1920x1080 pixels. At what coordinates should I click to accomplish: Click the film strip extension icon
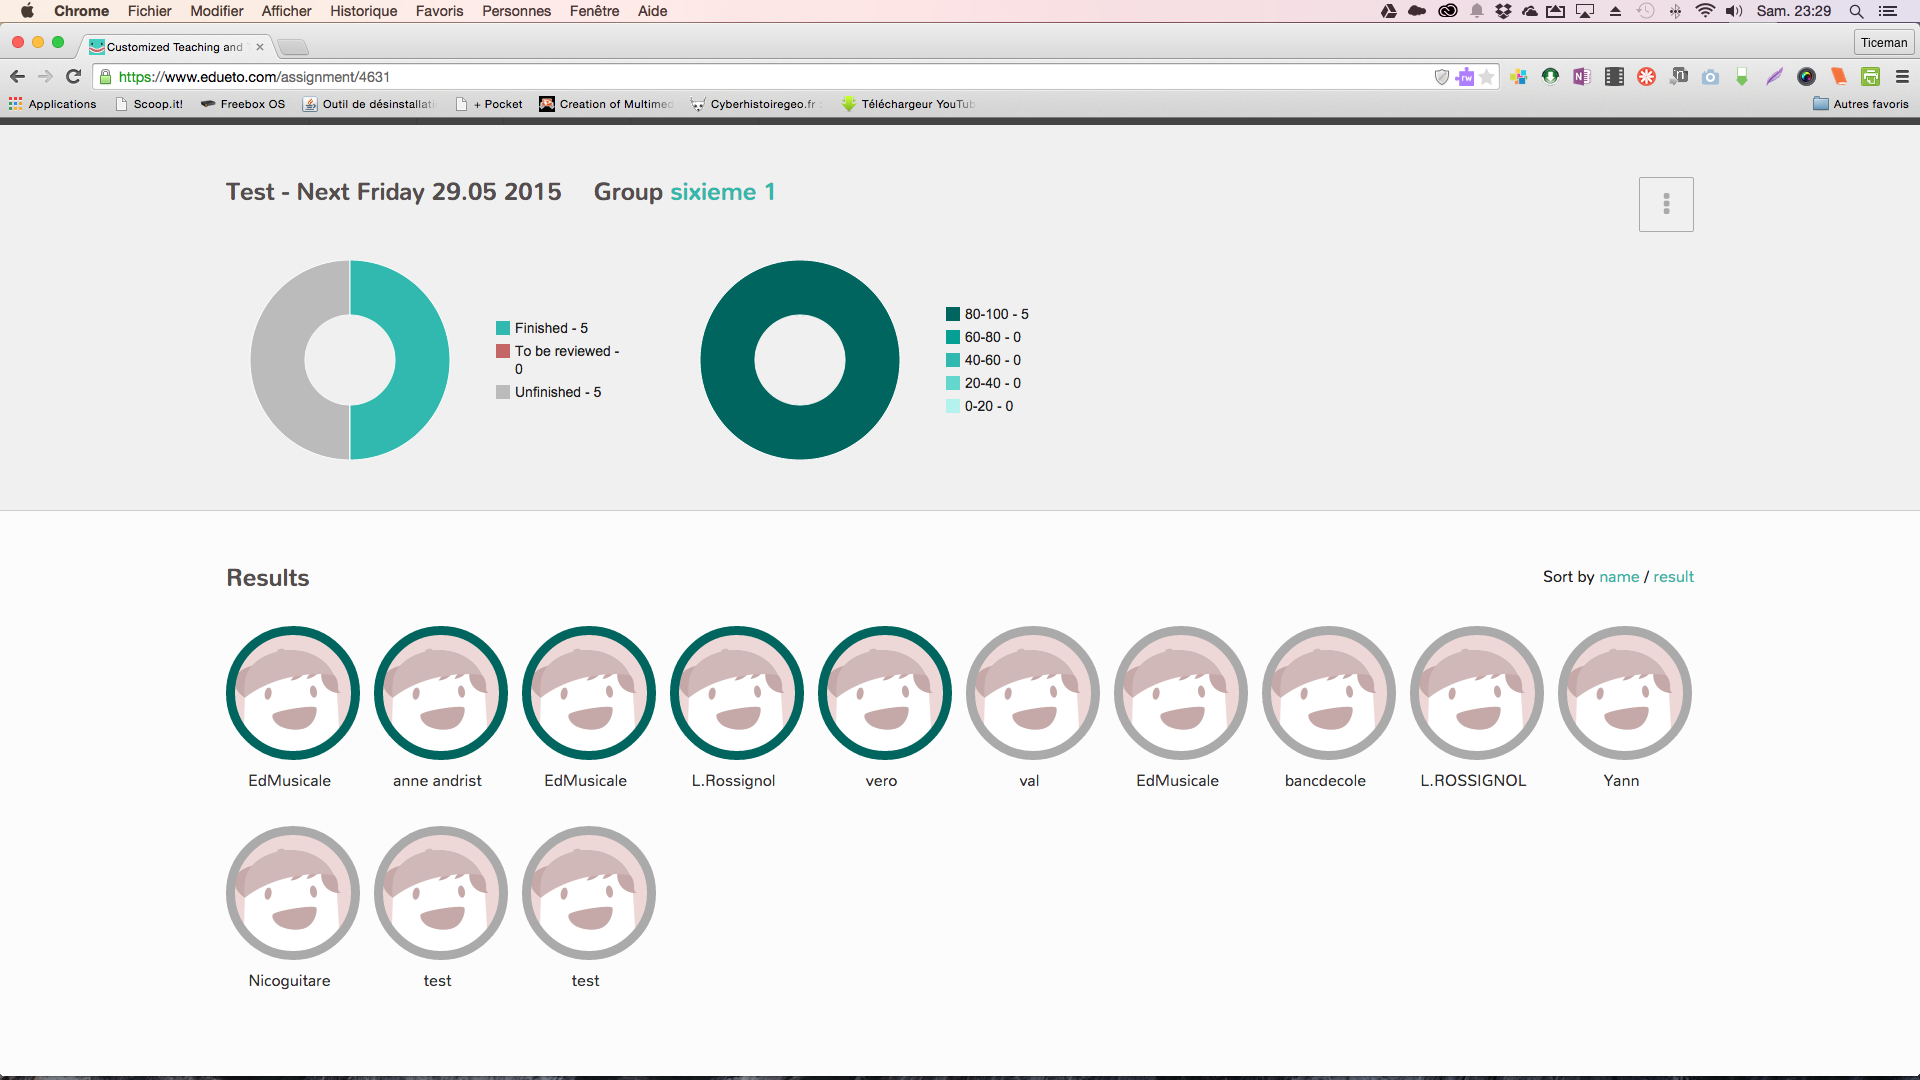[x=1614, y=77]
